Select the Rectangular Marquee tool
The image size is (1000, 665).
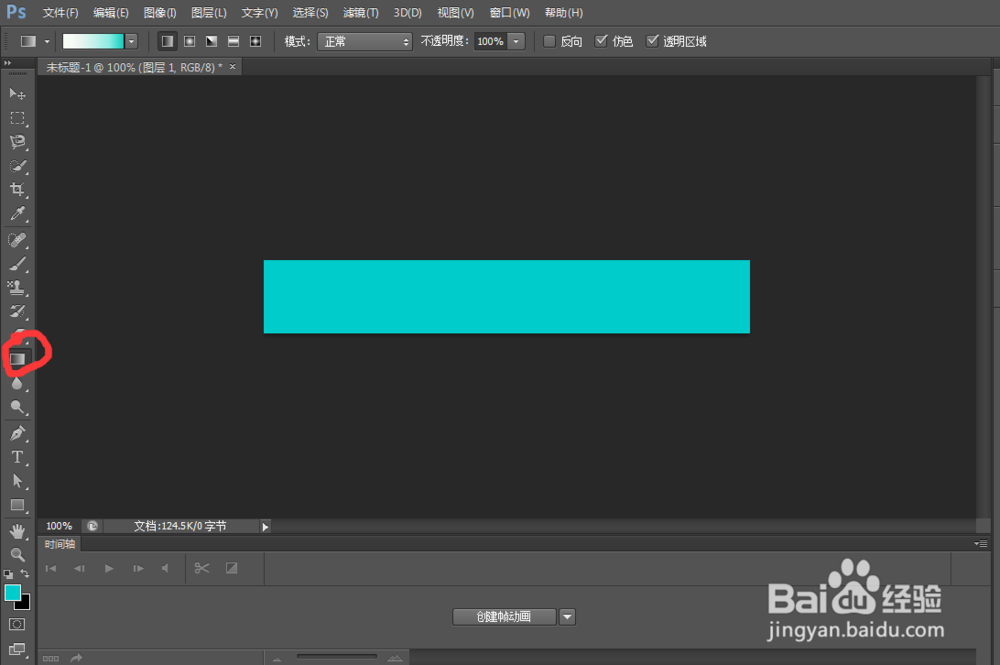point(17,118)
